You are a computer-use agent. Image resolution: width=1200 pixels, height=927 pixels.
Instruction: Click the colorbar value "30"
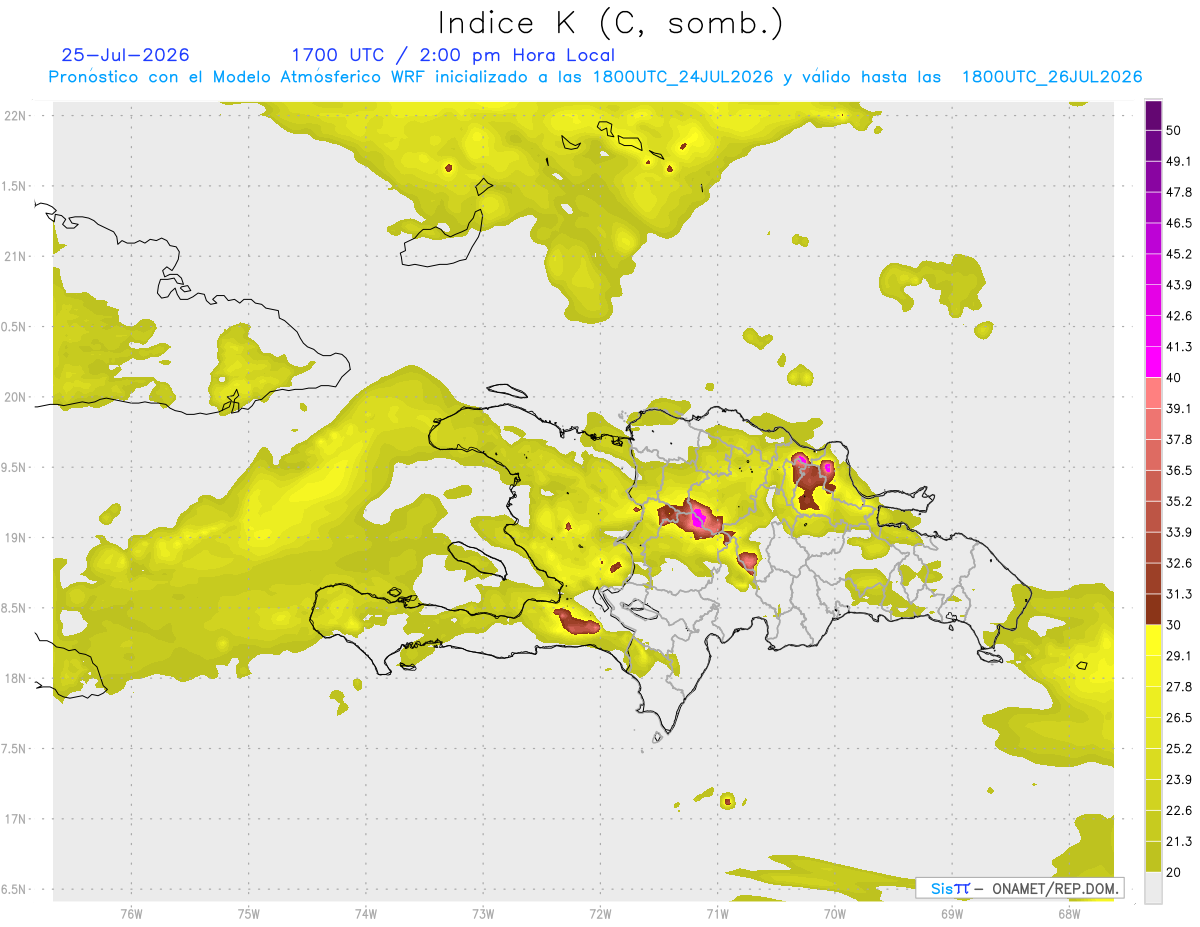[1174, 625]
